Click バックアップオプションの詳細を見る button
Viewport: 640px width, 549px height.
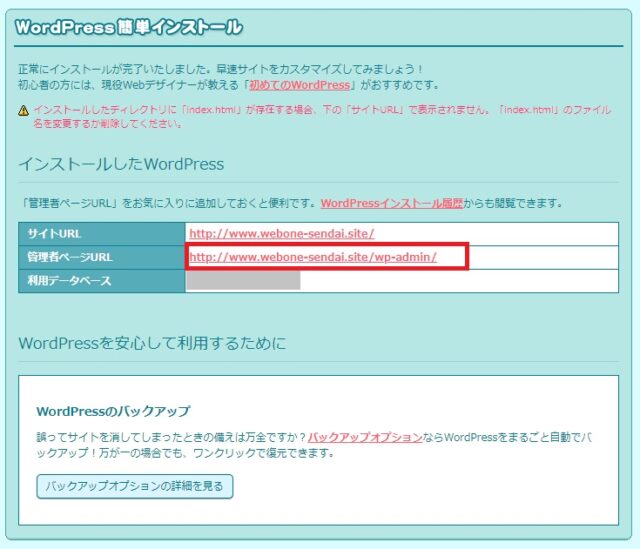tap(135, 486)
